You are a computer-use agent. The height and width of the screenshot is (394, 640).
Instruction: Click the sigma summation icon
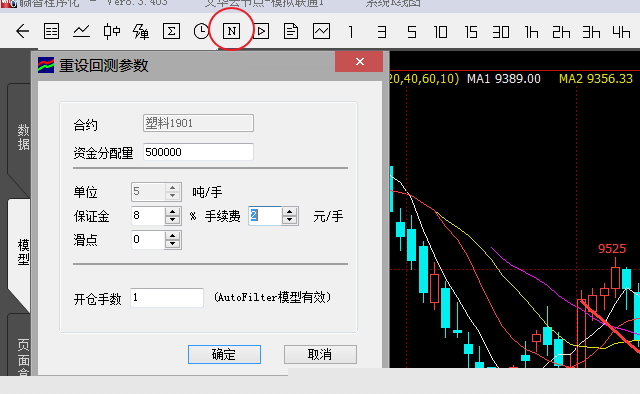pyautogui.click(x=171, y=31)
